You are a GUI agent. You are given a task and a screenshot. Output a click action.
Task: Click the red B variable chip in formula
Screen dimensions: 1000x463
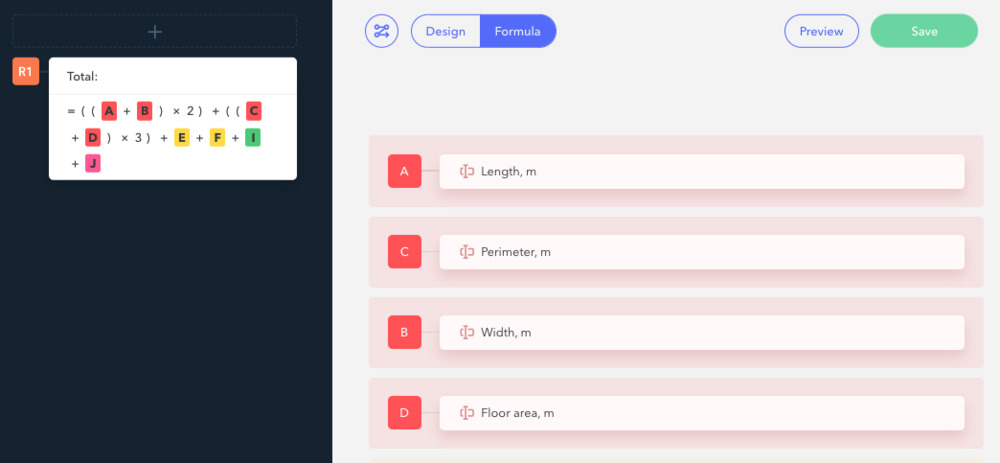(x=145, y=112)
